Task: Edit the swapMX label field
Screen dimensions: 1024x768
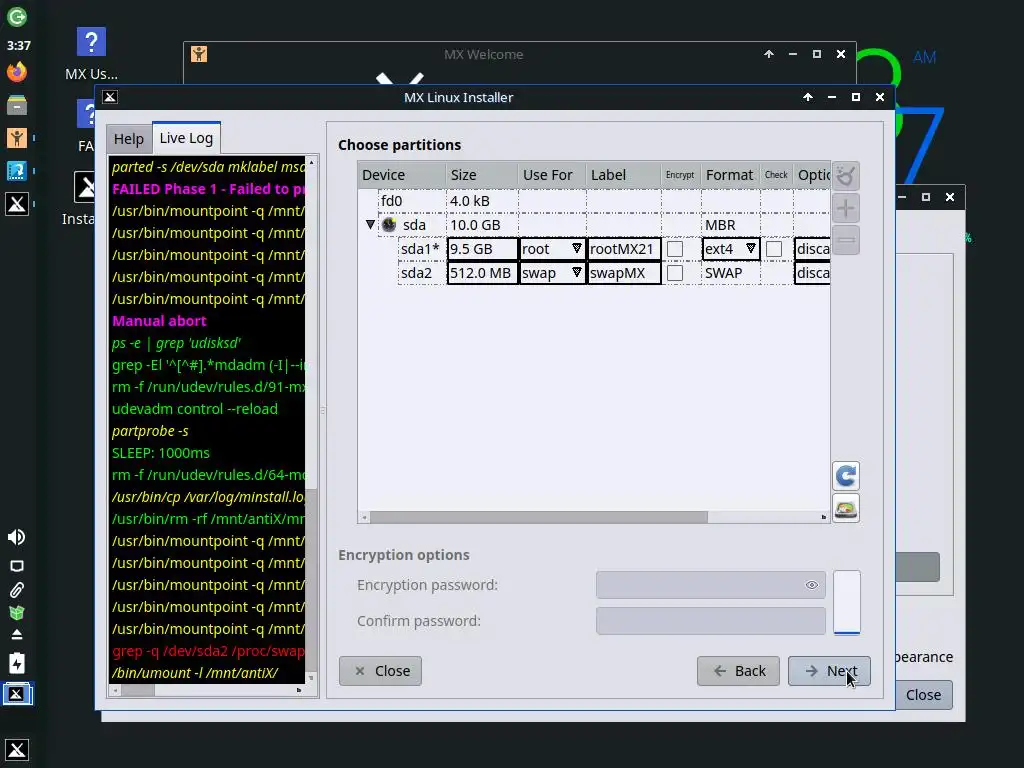Action: pyautogui.click(x=624, y=273)
